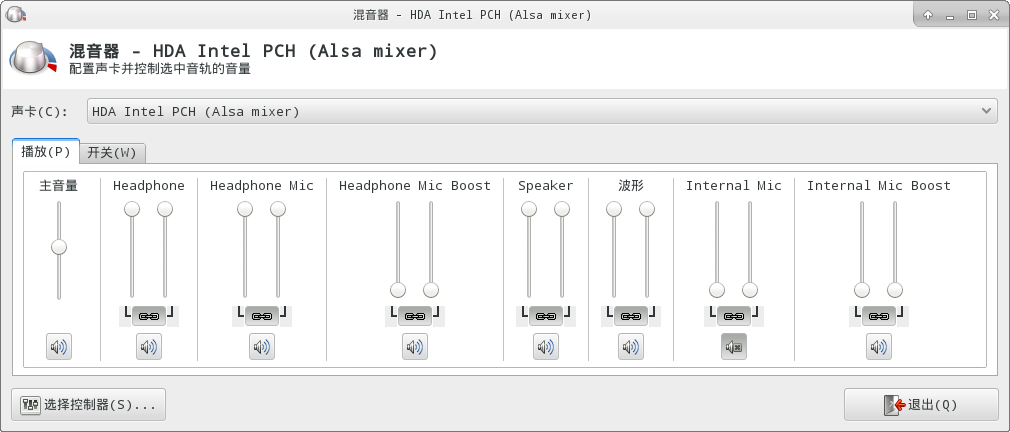Click the left Headphone Mic Boost slider handle
Viewport: 1010px width, 432px height.
(x=398, y=290)
